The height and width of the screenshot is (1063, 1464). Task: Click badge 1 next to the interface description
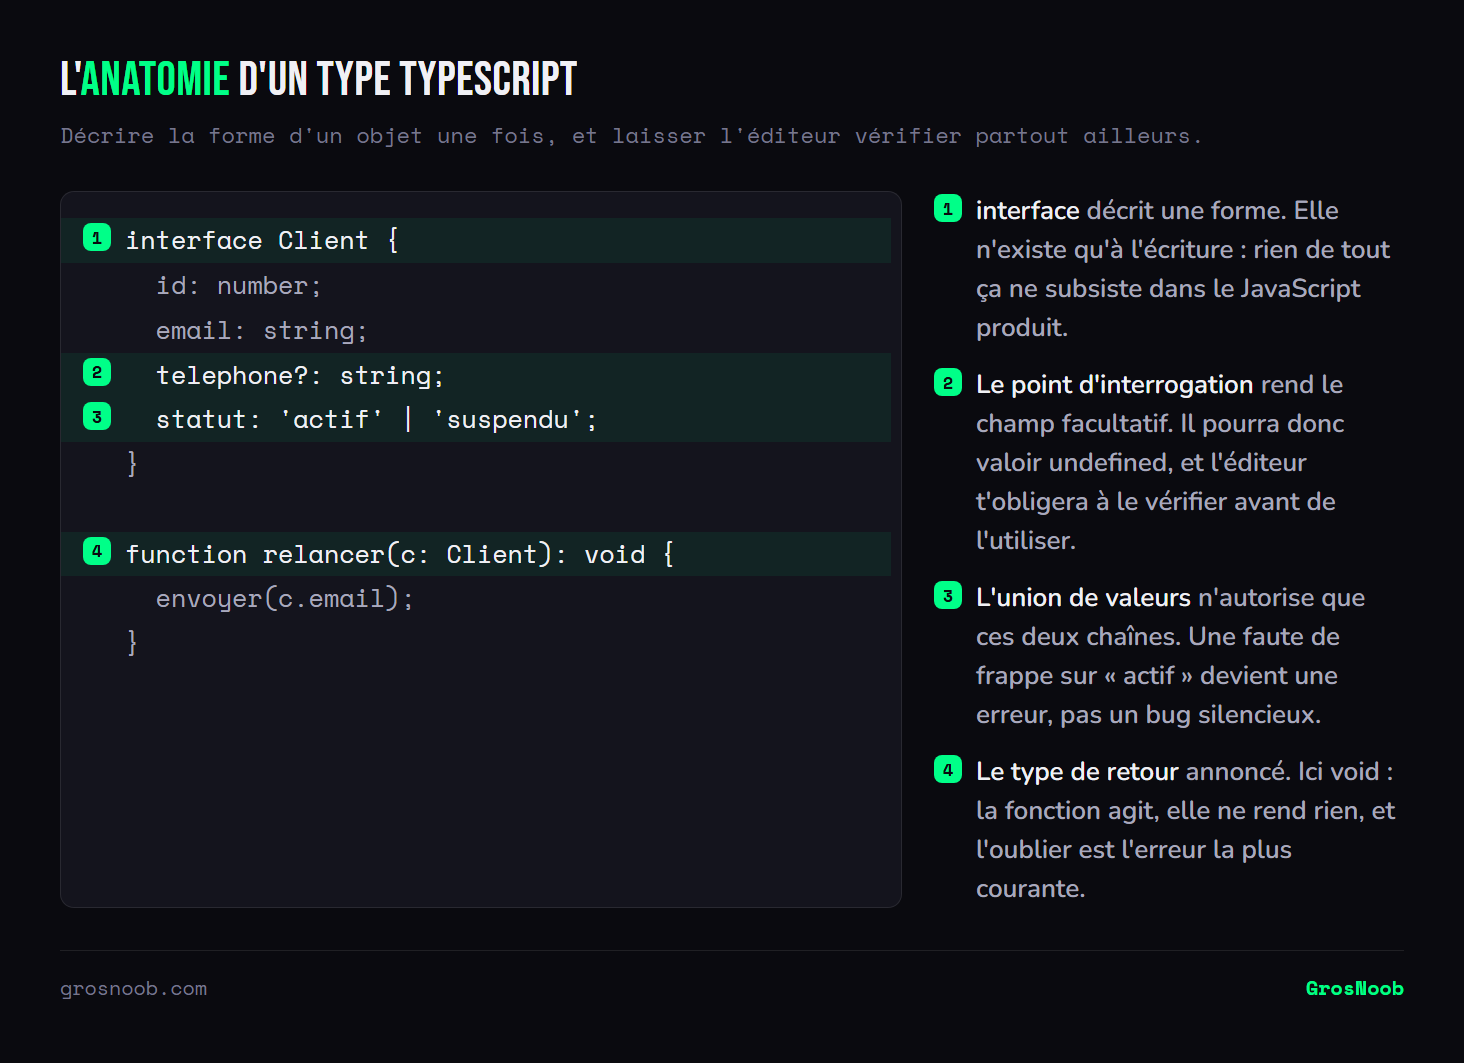[948, 208]
